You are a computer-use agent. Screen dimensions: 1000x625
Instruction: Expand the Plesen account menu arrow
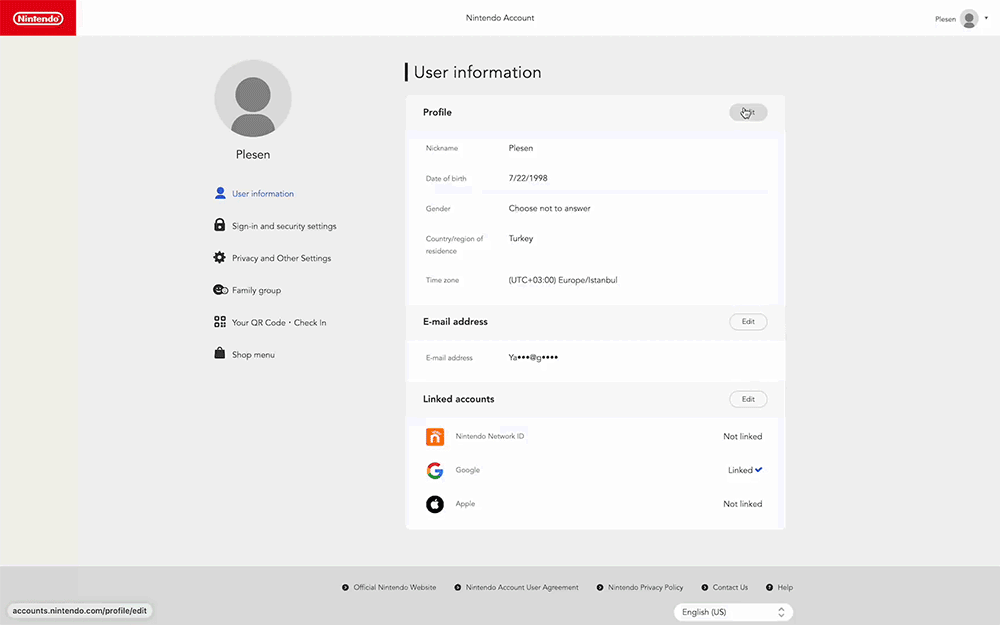point(986,18)
